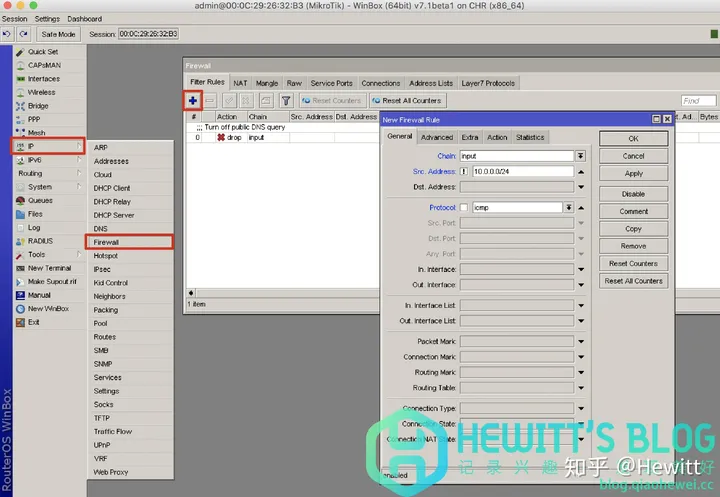
Task: Open the Protocol dropdown list
Action: [568, 208]
